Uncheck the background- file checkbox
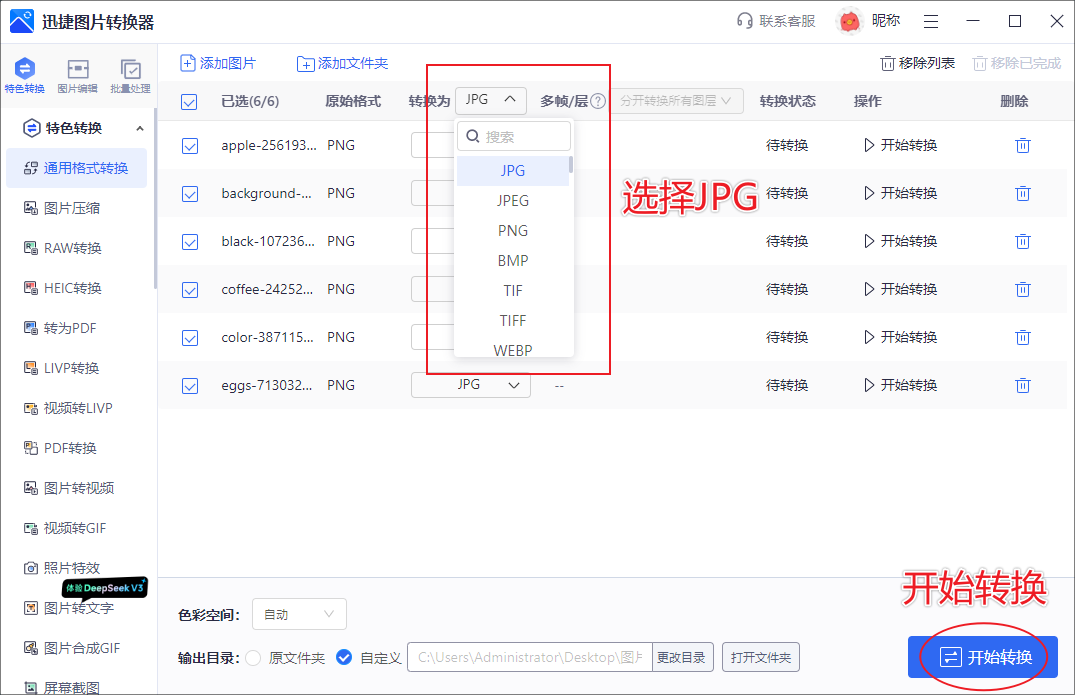Viewport: 1075px width, 695px height. click(190, 194)
